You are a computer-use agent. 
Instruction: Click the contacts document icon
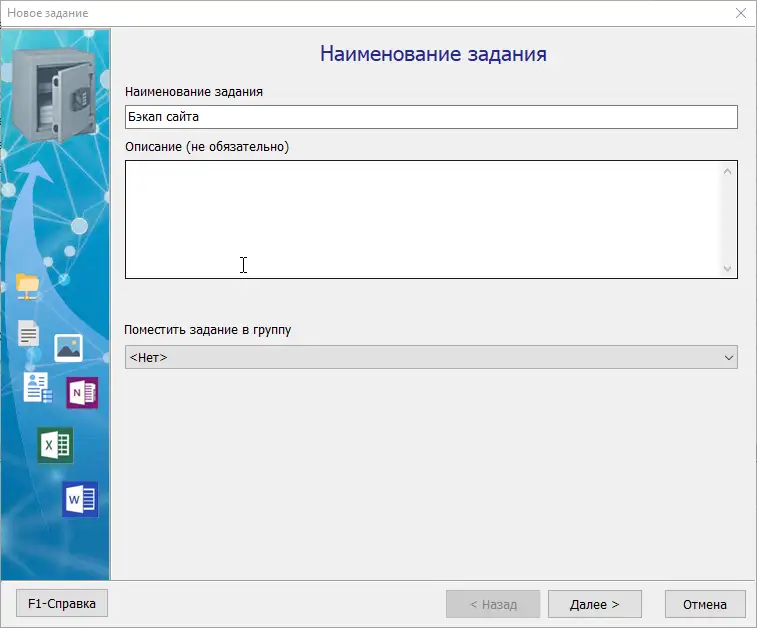[38, 387]
